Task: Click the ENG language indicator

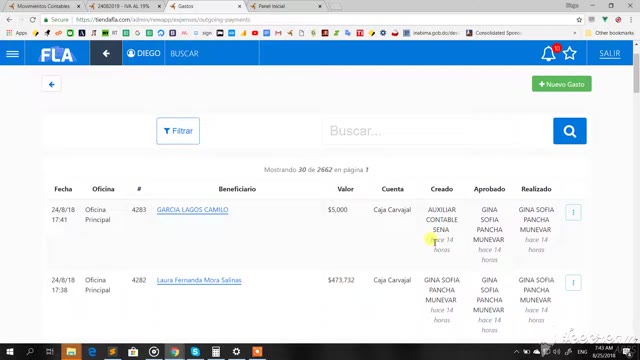Action: pos(582,351)
